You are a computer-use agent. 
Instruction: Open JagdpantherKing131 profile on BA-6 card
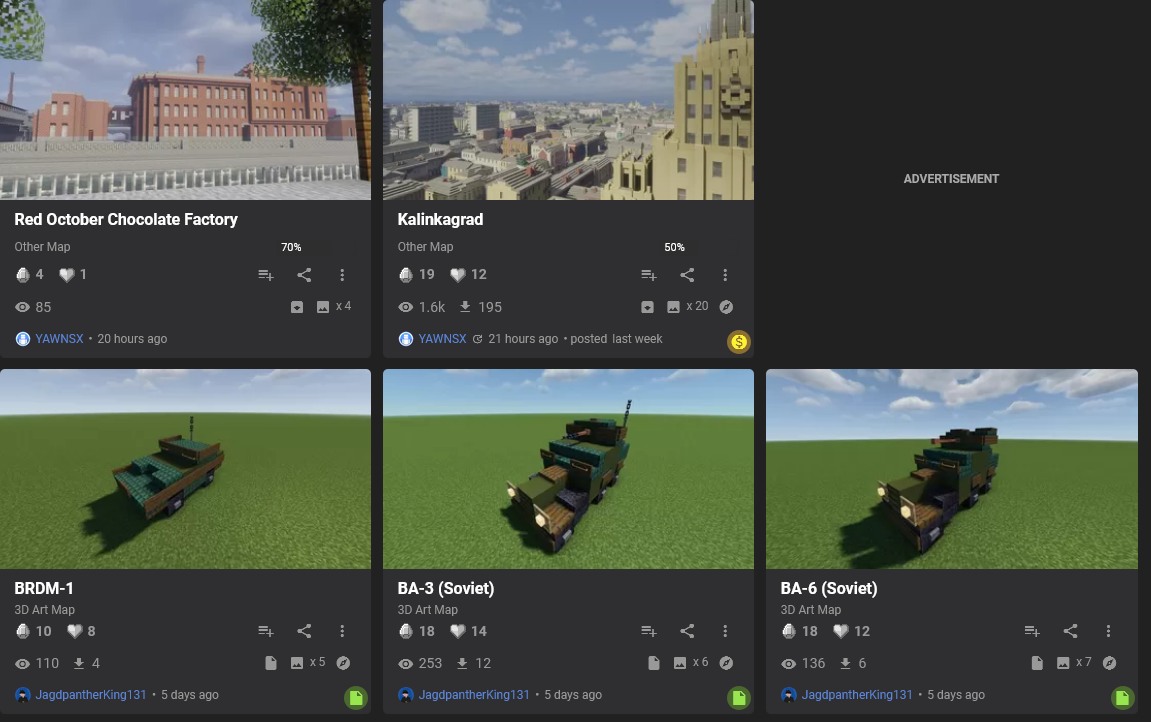(857, 695)
